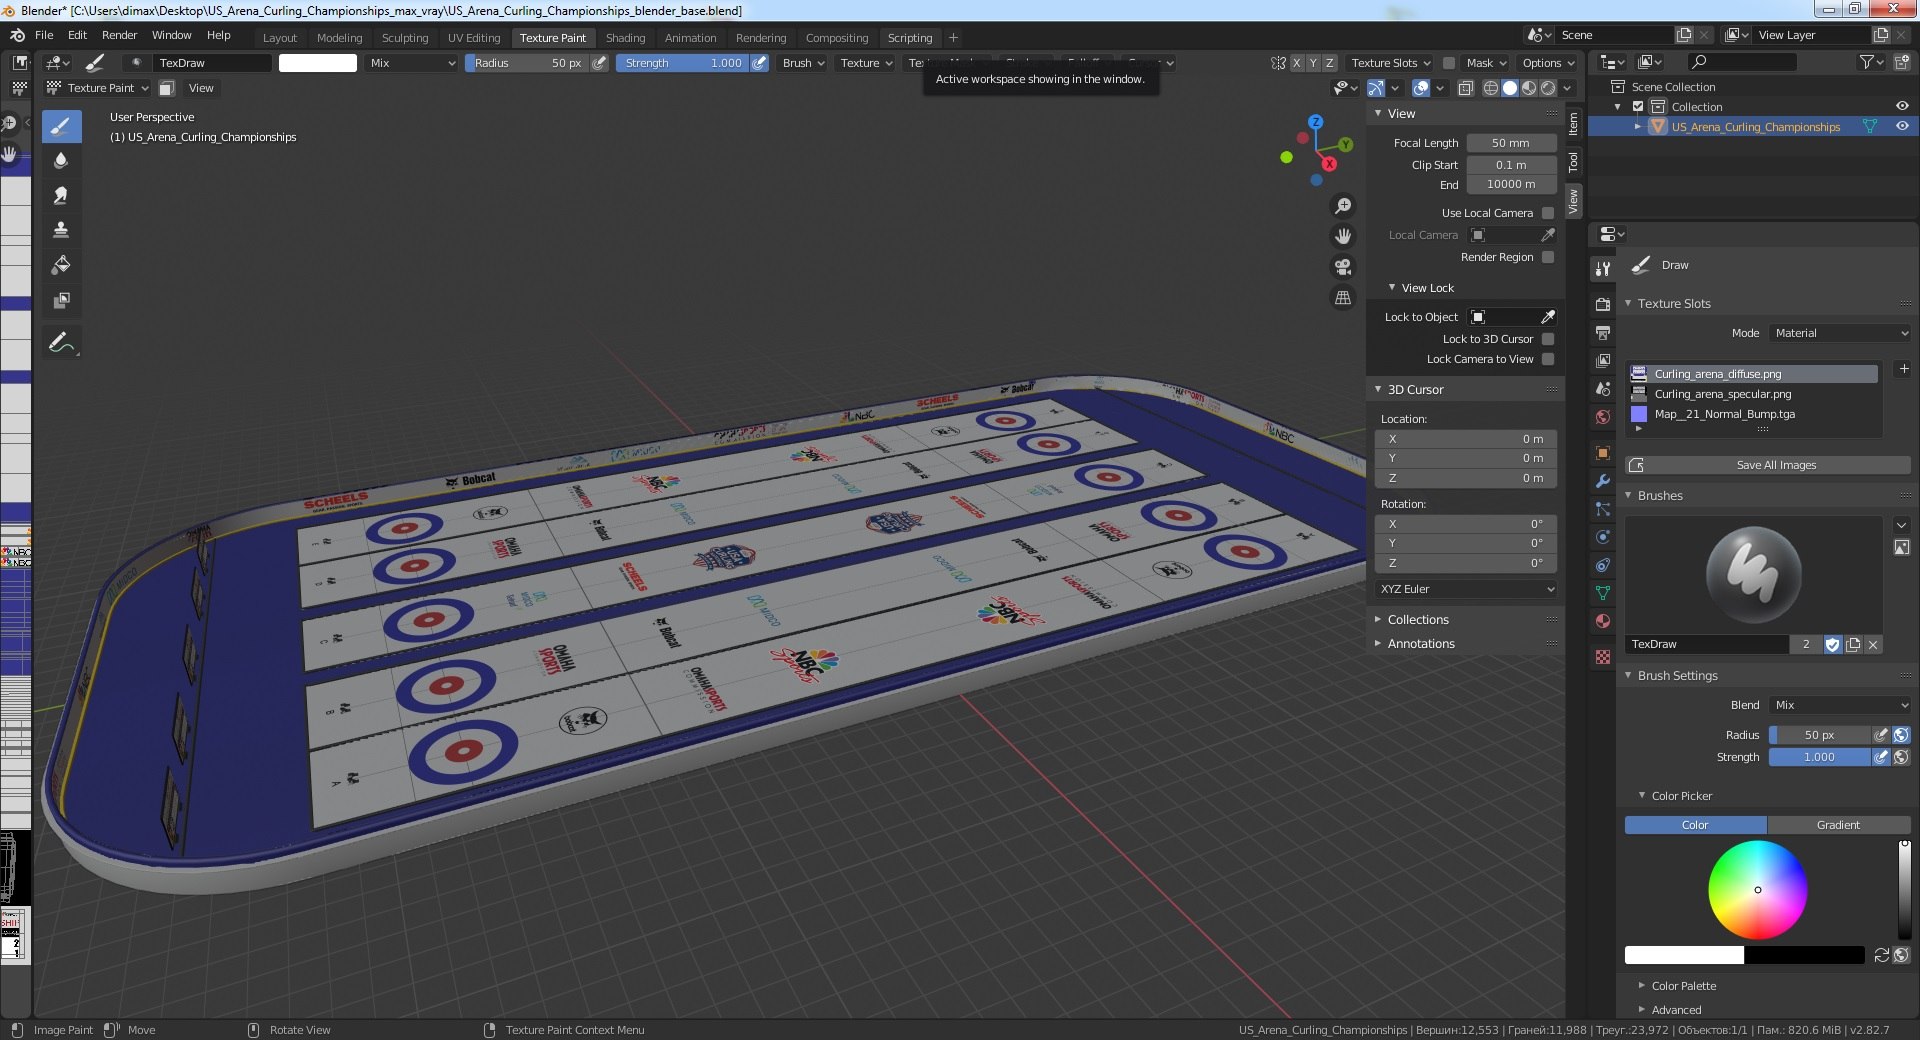
Task: Adjust the Strength slider in Brush Settings
Action: point(1819,757)
